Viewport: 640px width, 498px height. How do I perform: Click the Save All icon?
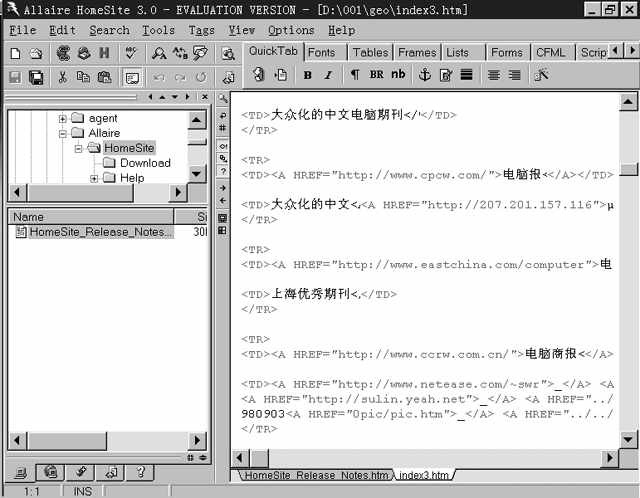tap(36, 77)
